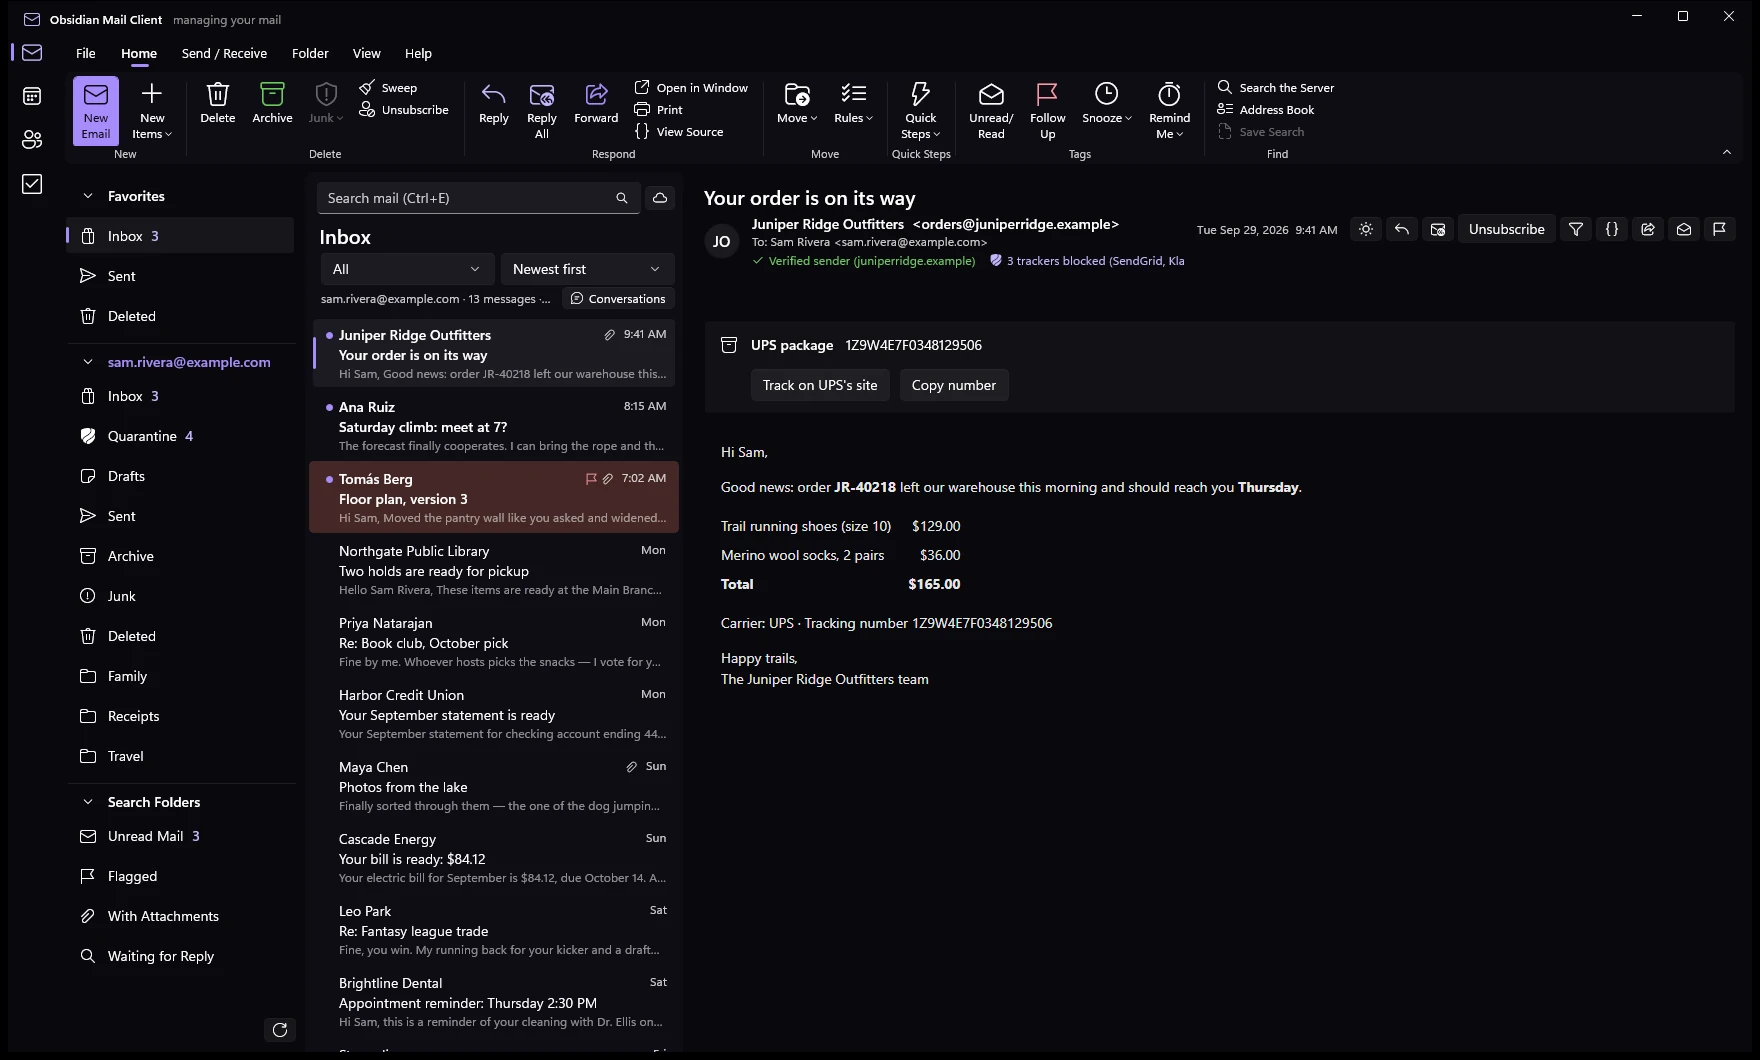
Task: Open the Help tab
Action: pos(418,54)
